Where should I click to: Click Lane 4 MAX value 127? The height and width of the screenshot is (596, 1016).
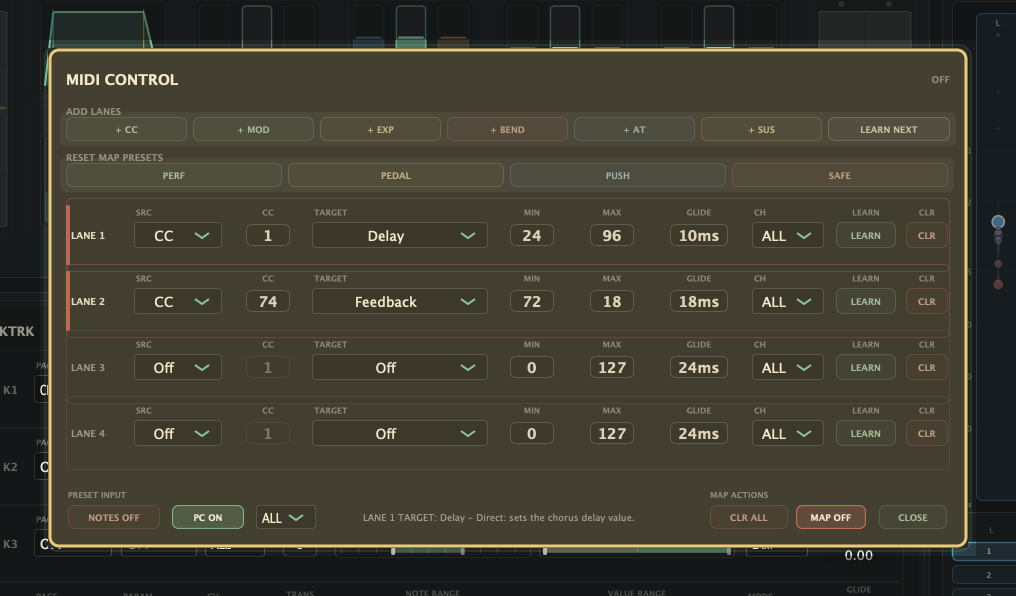(612, 433)
